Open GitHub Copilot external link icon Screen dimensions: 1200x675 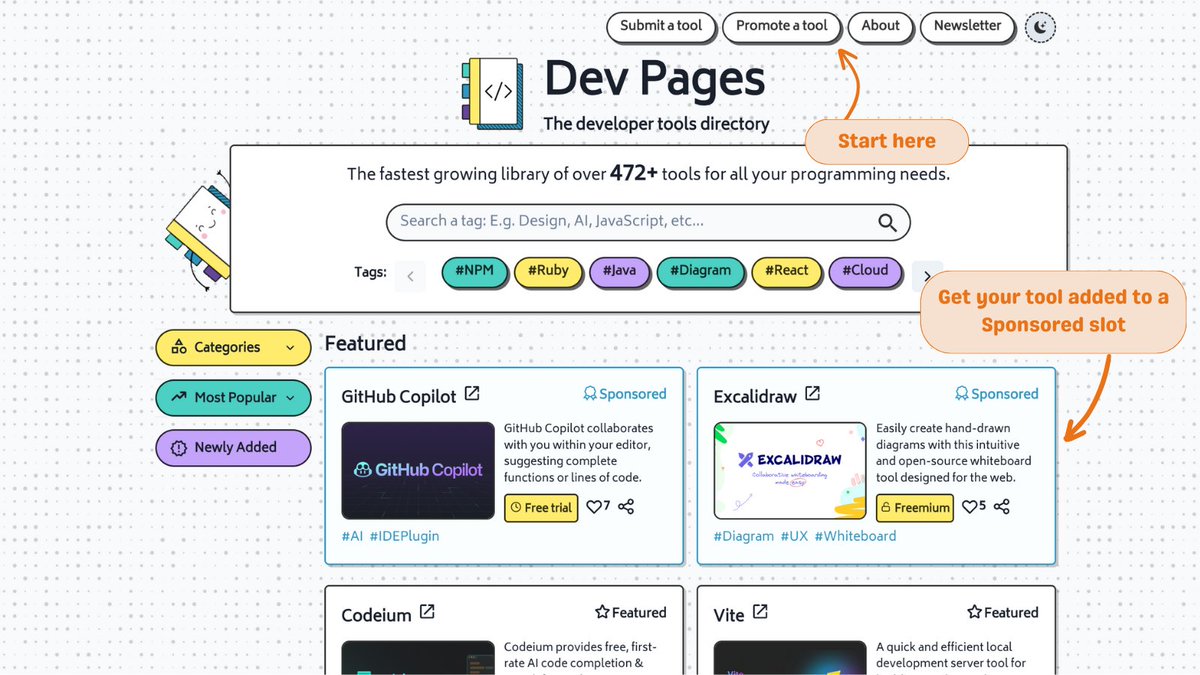tap(472, 394)
